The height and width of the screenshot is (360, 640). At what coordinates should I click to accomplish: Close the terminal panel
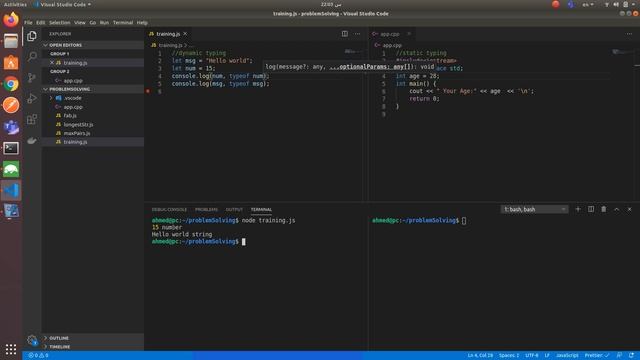coord(629,209)
